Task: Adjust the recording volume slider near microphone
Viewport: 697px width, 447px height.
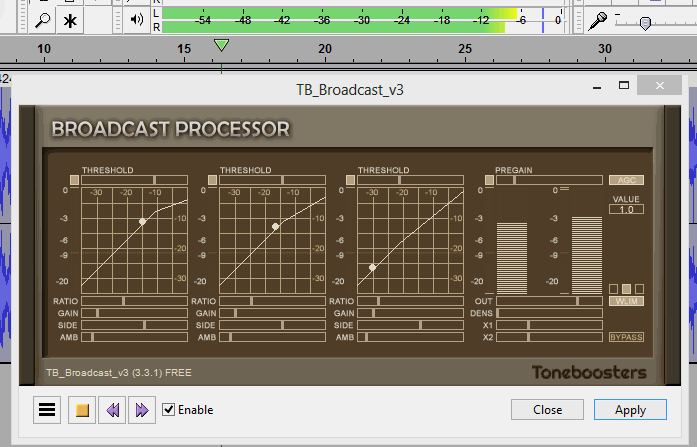Action: pyautogui.click(x=645, y=23)
